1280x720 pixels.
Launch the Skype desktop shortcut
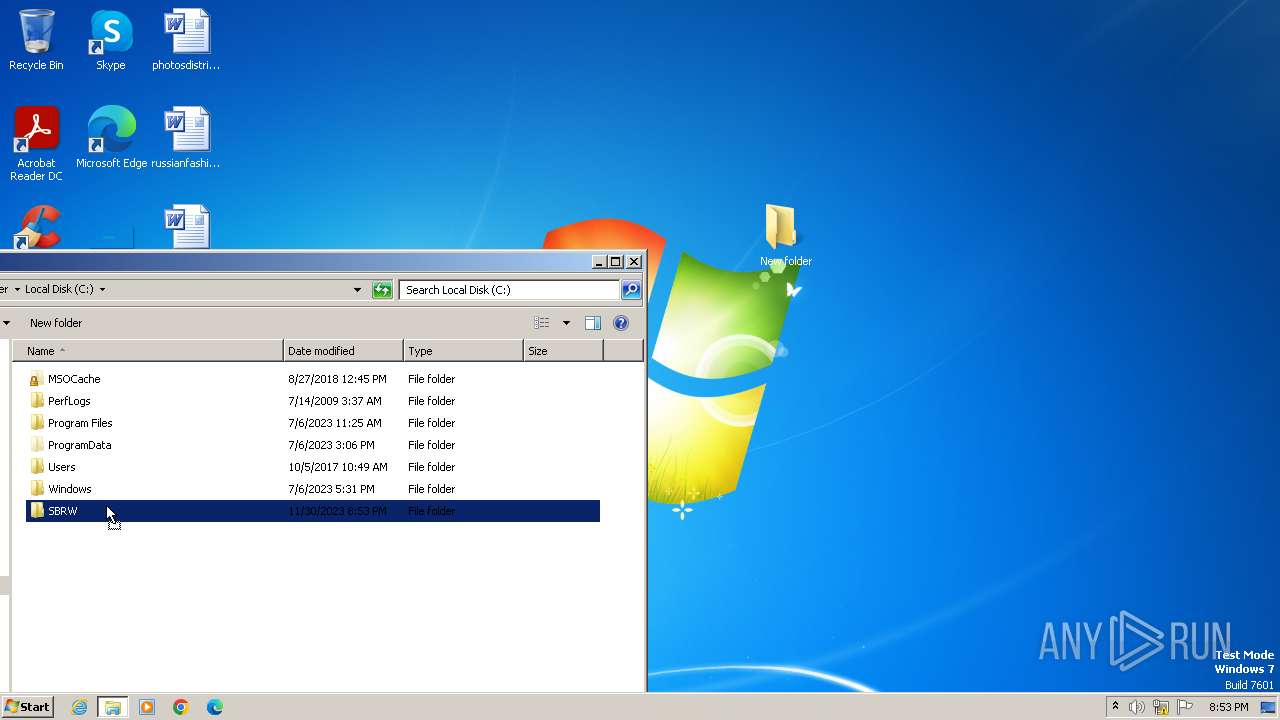[x=110, y=40]
